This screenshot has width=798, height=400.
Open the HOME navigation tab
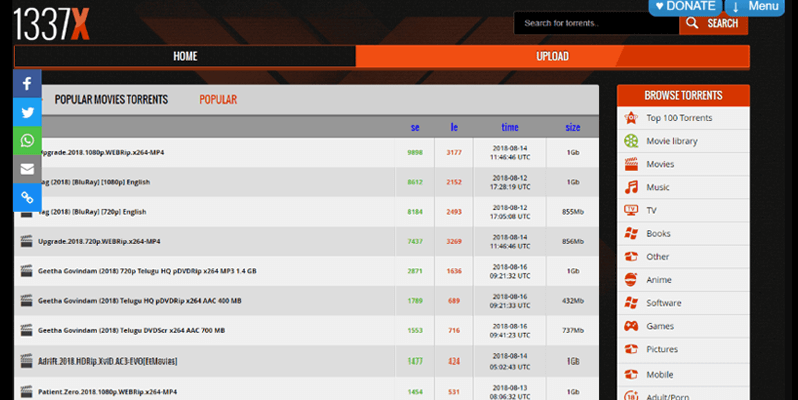(x=185, y=56)
